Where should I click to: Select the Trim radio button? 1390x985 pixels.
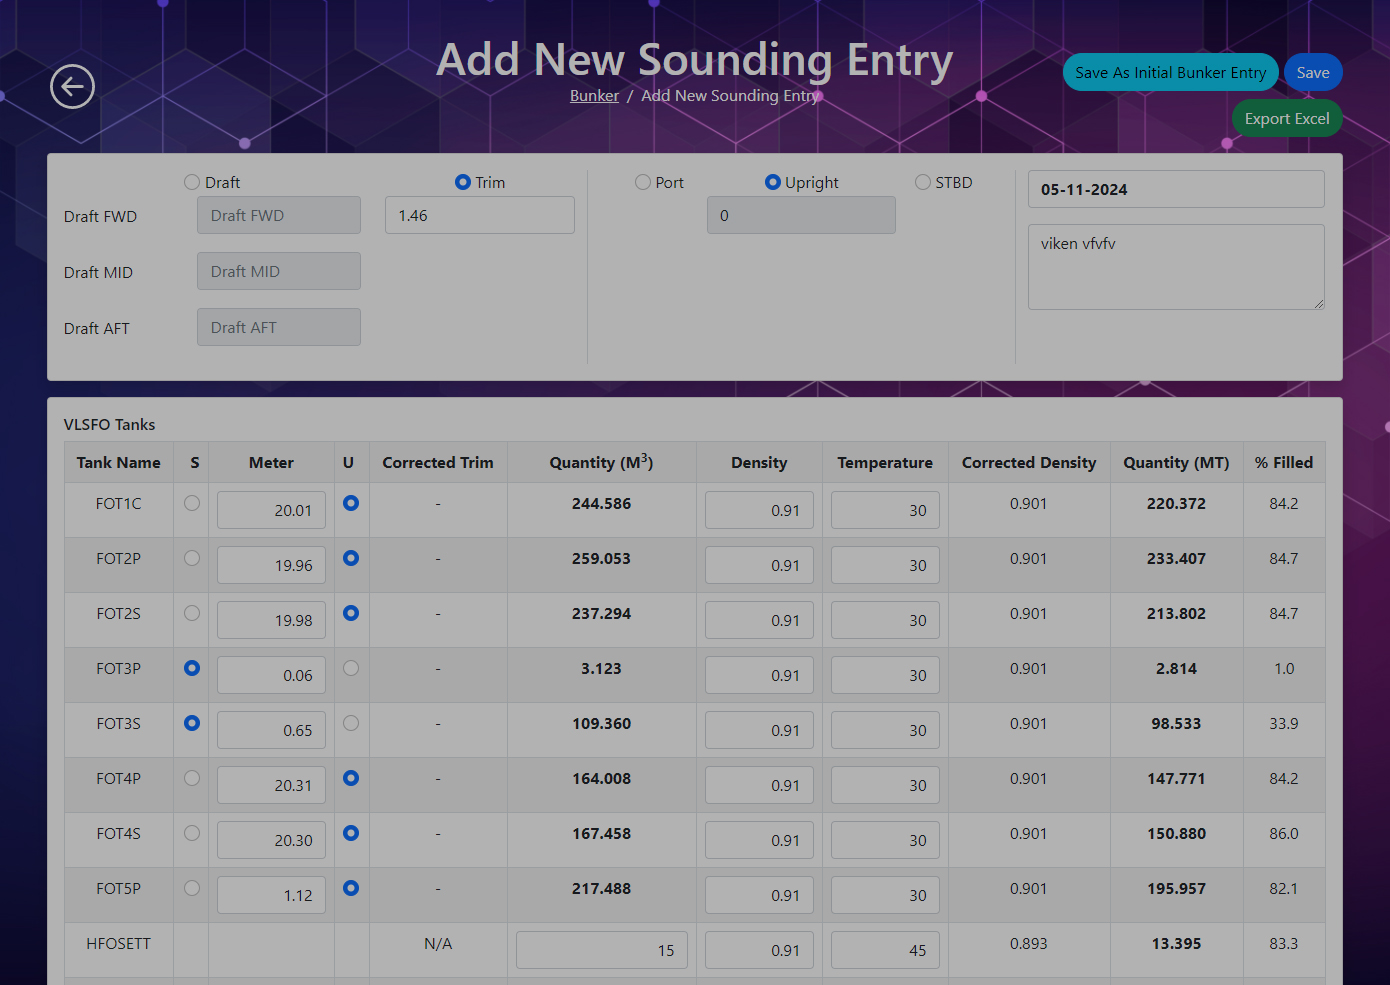pyautogui.click(x=463, y=182)
